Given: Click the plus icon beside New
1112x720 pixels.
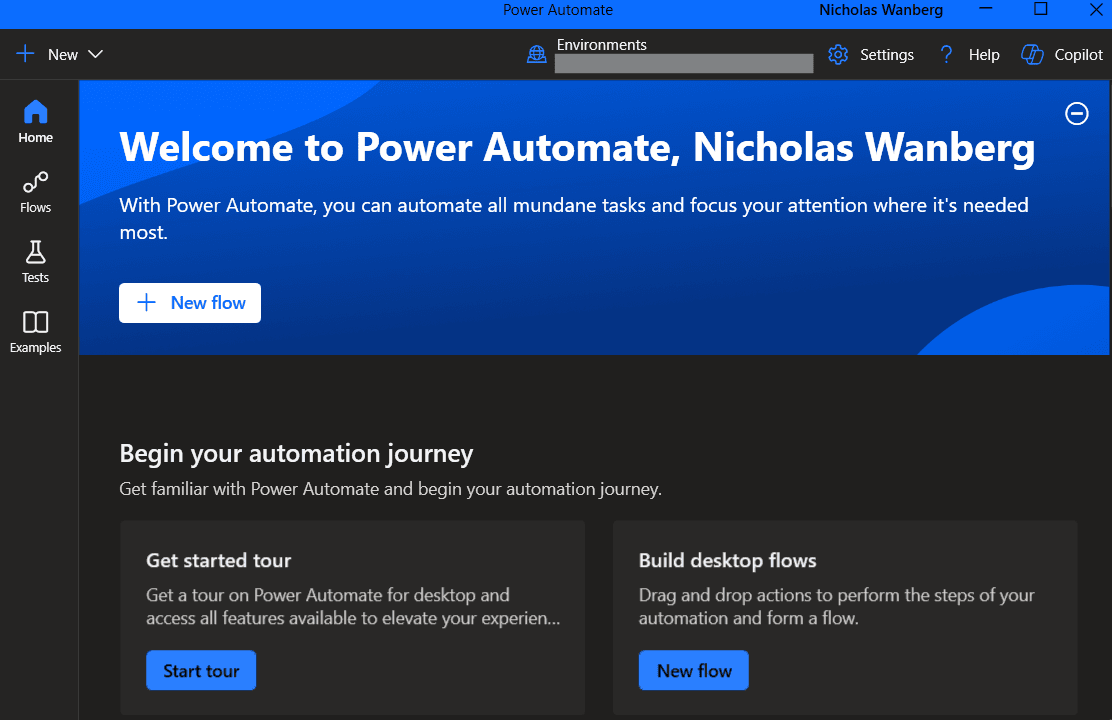Looking at the screenshot, I should click(25, 54).
